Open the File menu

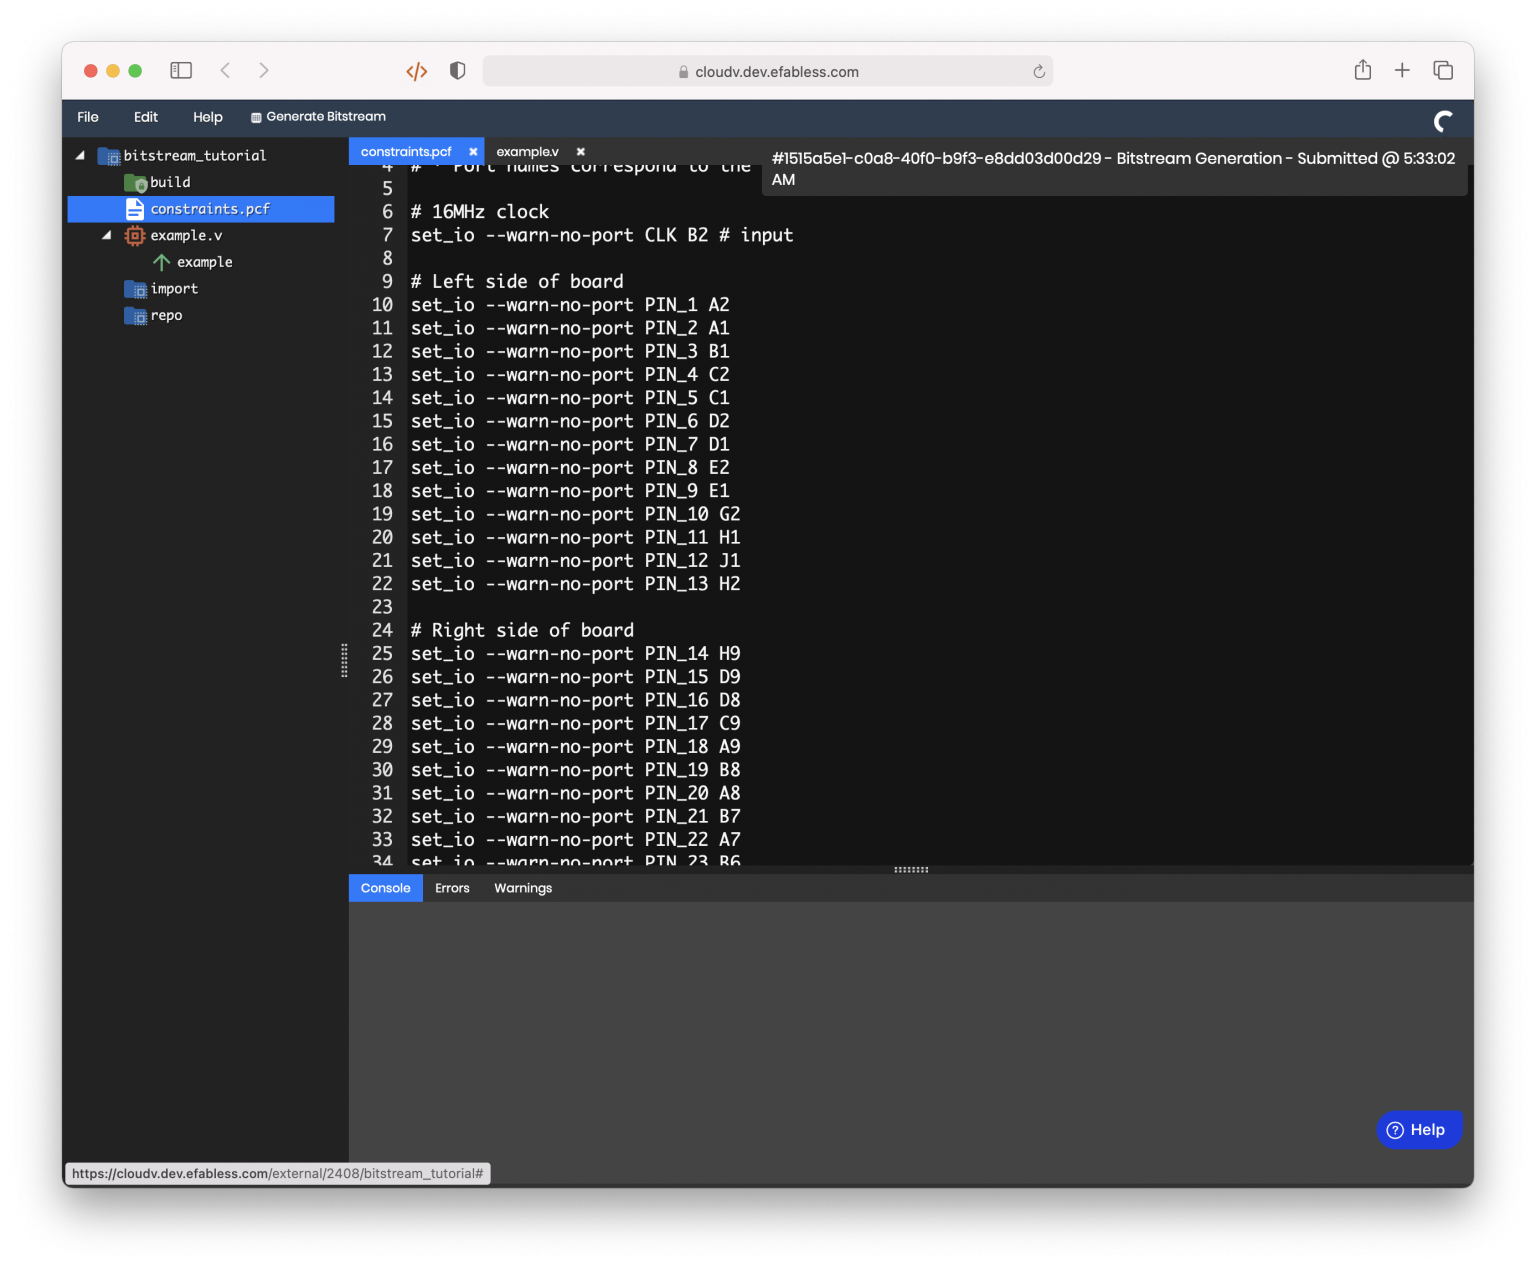coord(88,117)
